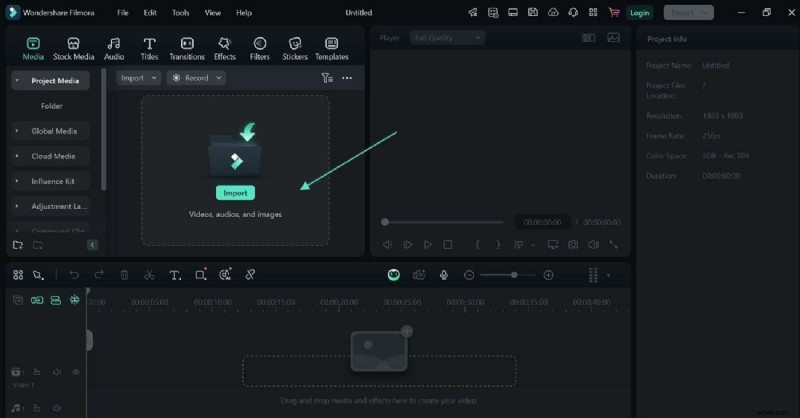Click the green Import button
The image size is (800, 418).
tap(235, 193)
